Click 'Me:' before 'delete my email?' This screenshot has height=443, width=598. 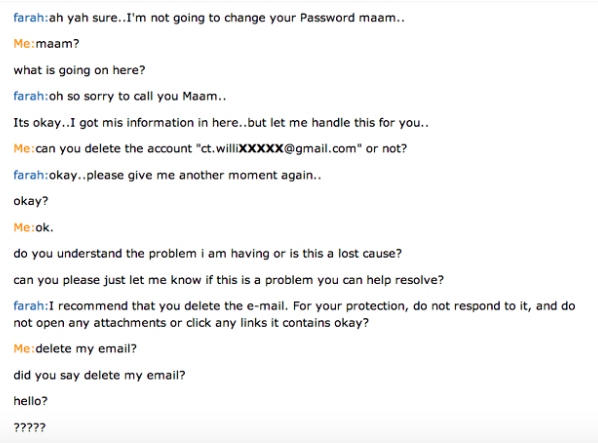click(24, 349)
